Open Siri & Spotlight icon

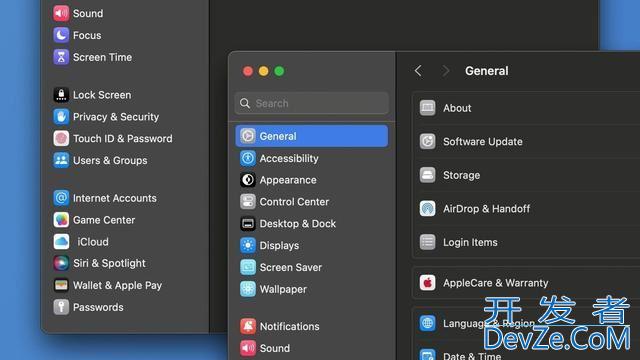pyautogui.click(x=61, y=263)
